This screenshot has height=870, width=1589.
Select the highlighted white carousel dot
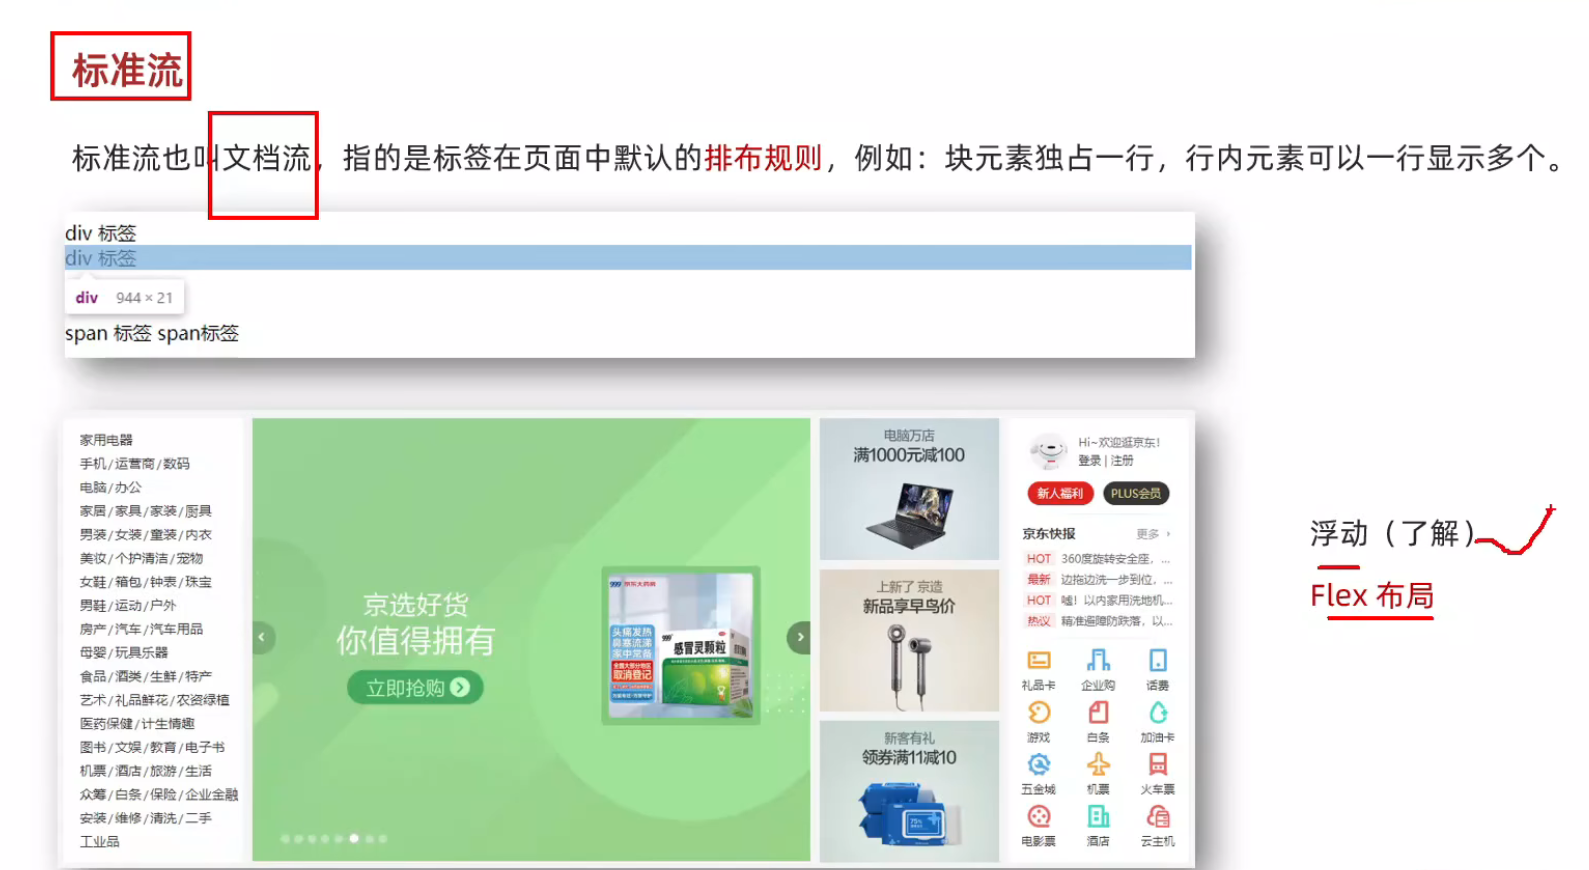(x=354, y=839)
